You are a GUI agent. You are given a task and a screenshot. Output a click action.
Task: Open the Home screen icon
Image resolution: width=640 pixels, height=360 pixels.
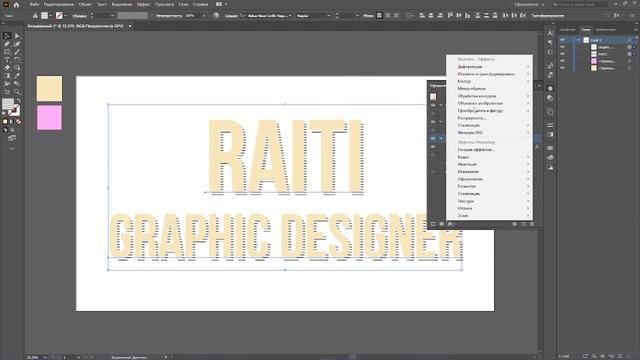tap(16, 4)
